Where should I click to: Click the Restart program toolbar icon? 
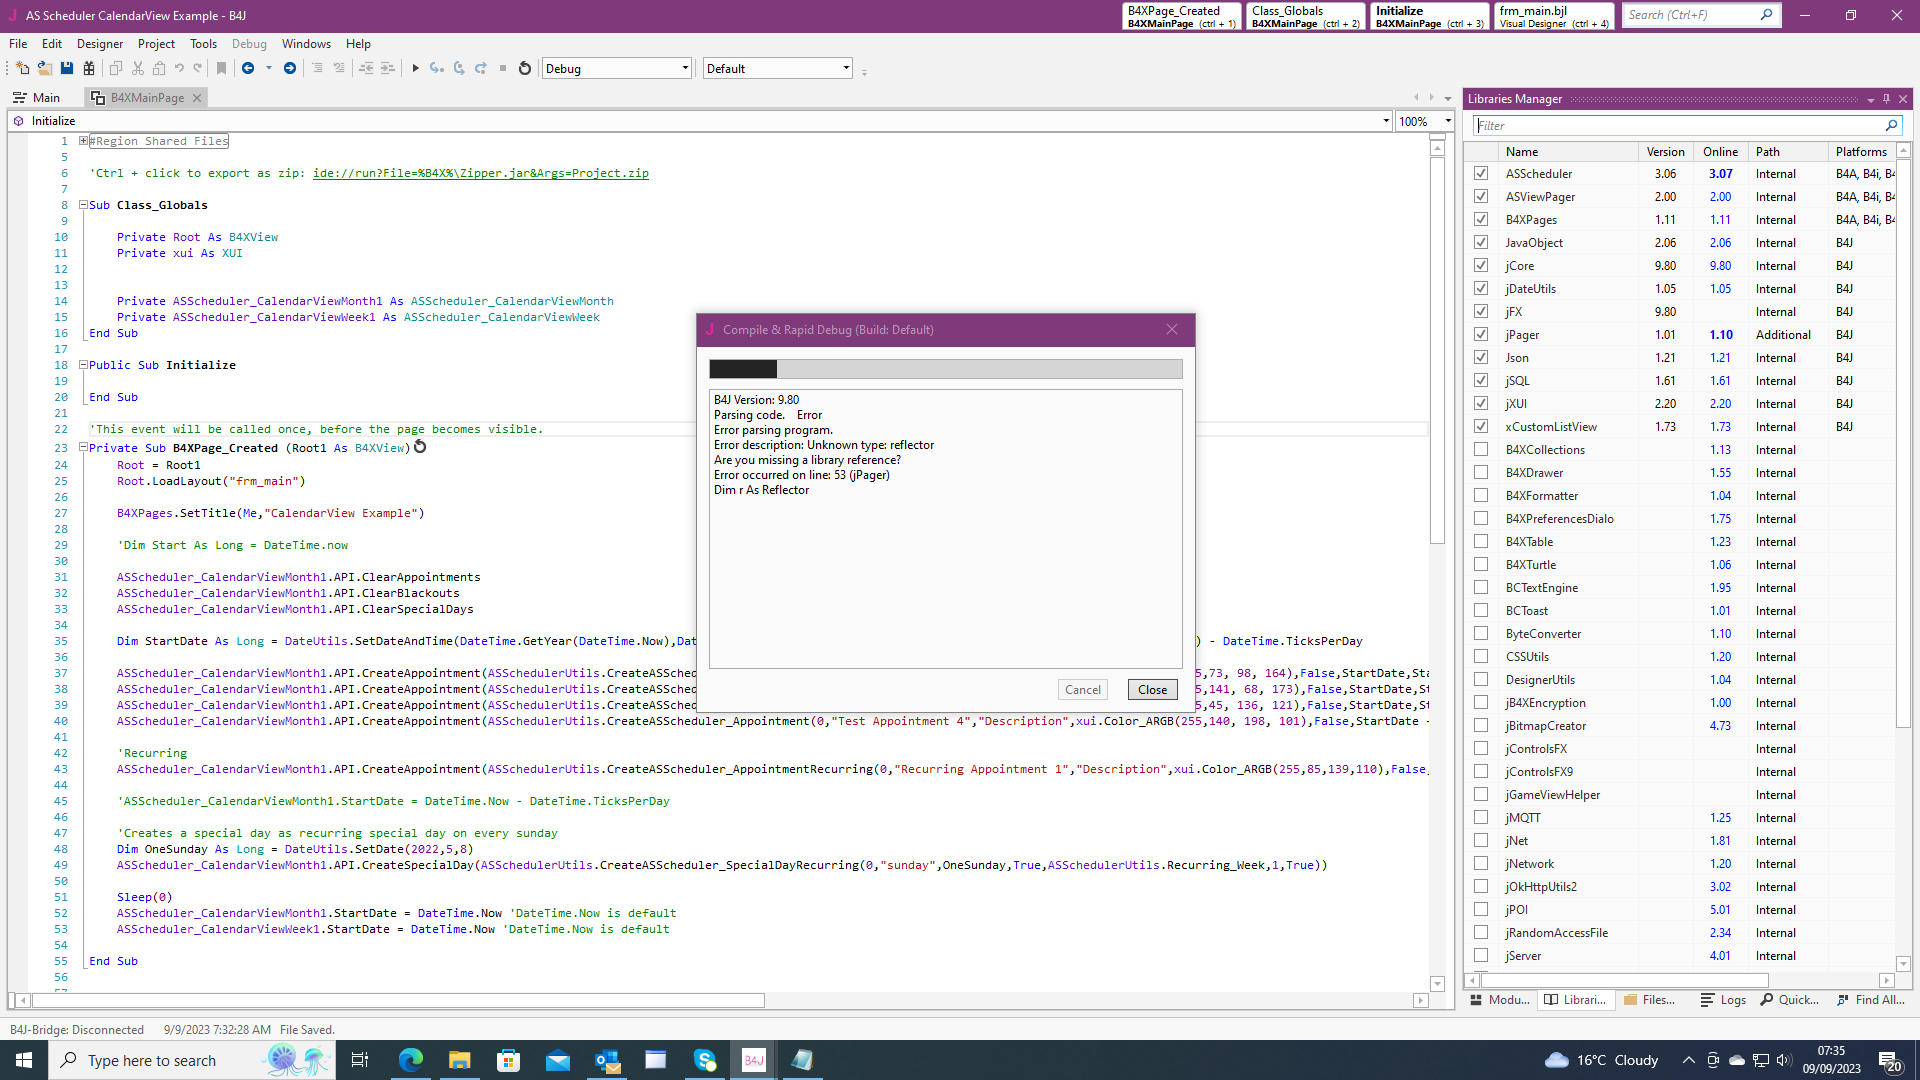[524, 68]
